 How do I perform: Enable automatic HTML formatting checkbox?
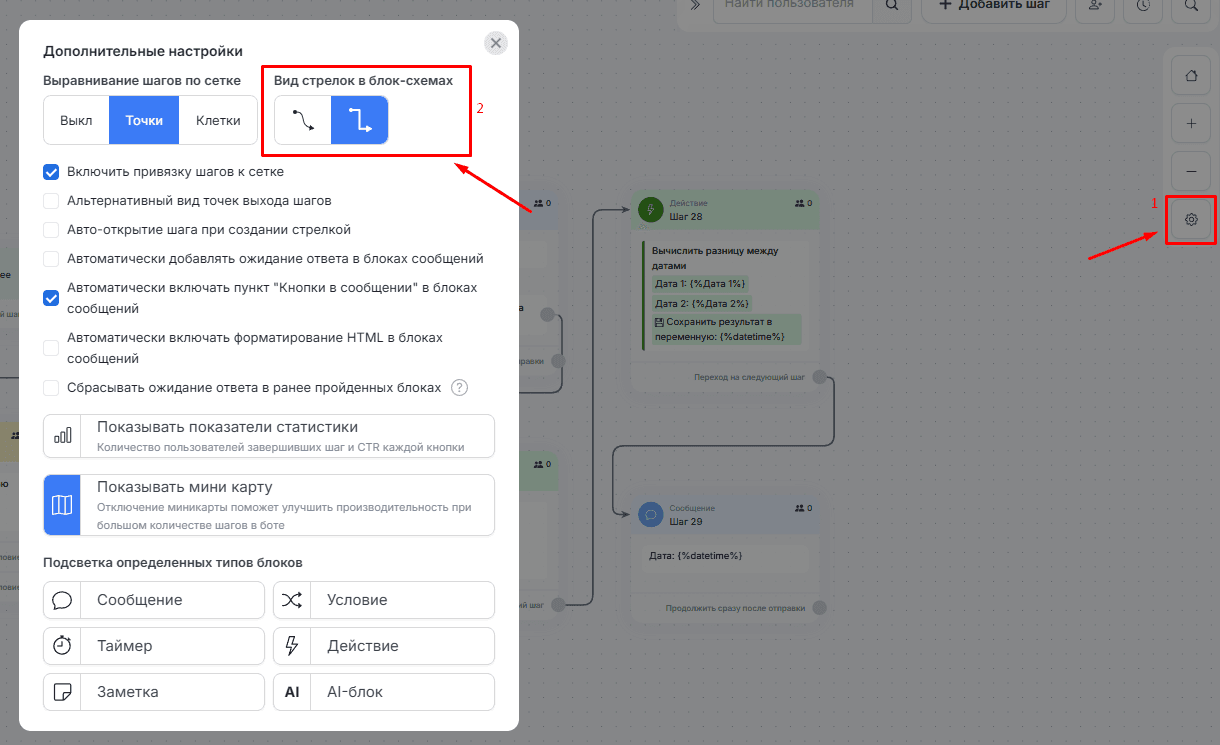pos(51,348)
